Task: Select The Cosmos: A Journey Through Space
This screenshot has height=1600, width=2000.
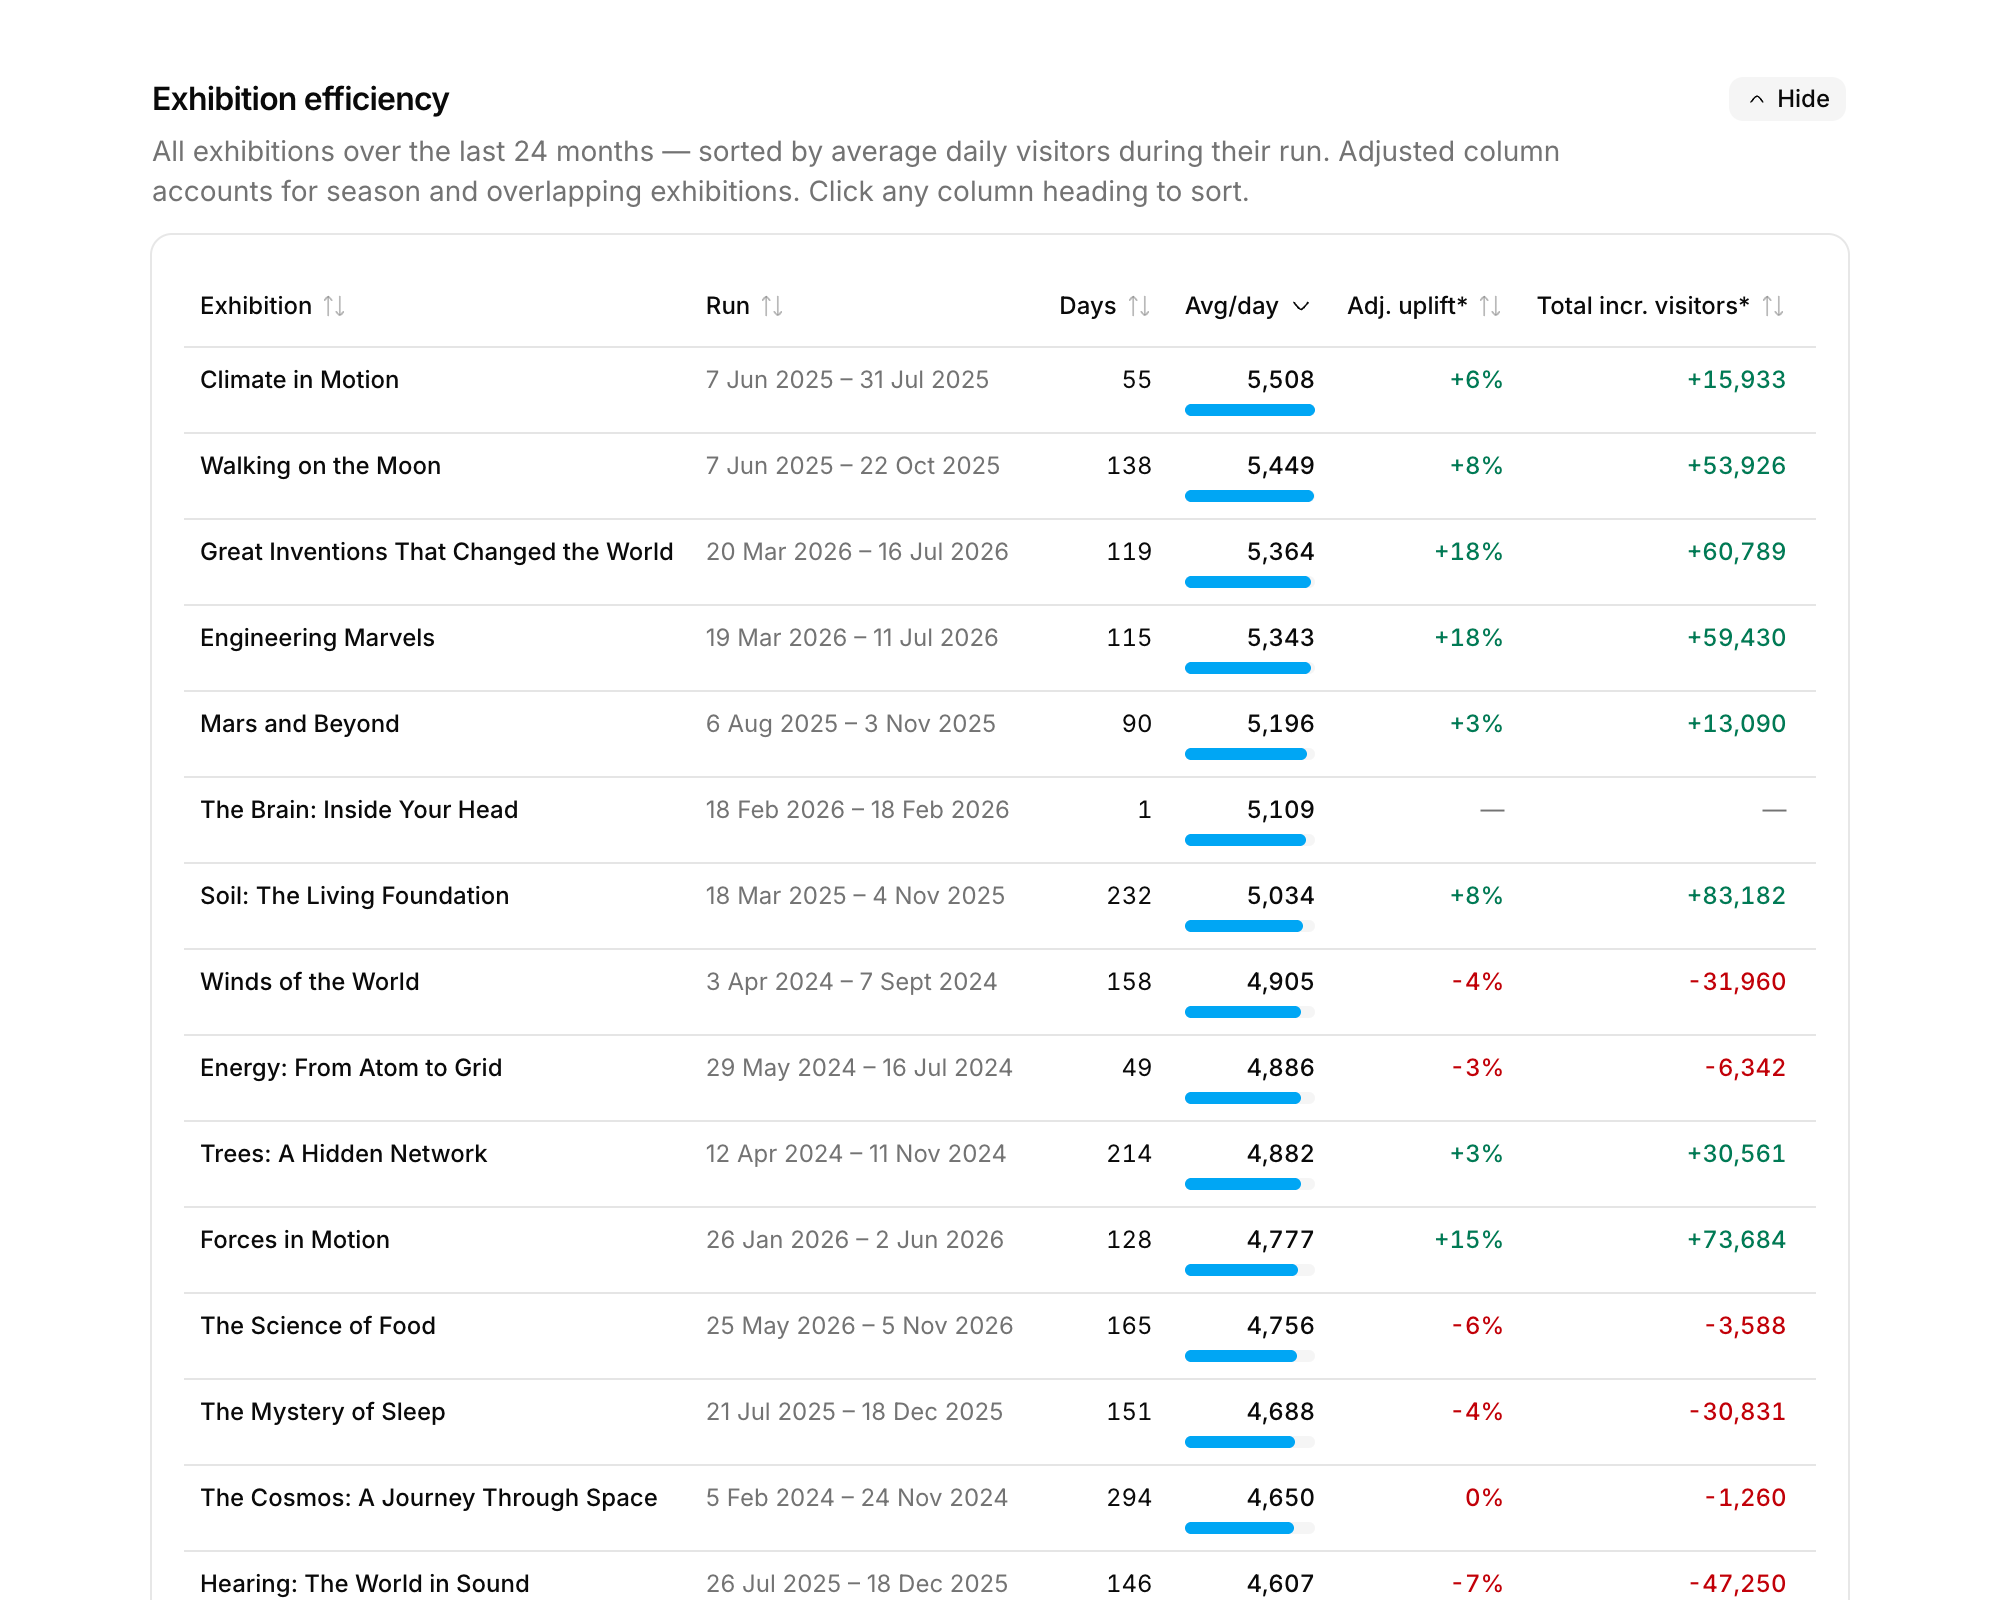Action: pos(428,1498)
